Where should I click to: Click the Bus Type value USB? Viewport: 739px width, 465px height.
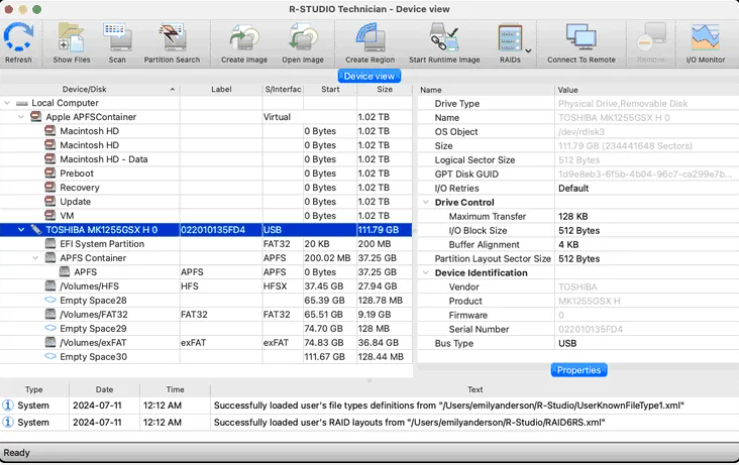pyautogui.click(x=567, y=343)
